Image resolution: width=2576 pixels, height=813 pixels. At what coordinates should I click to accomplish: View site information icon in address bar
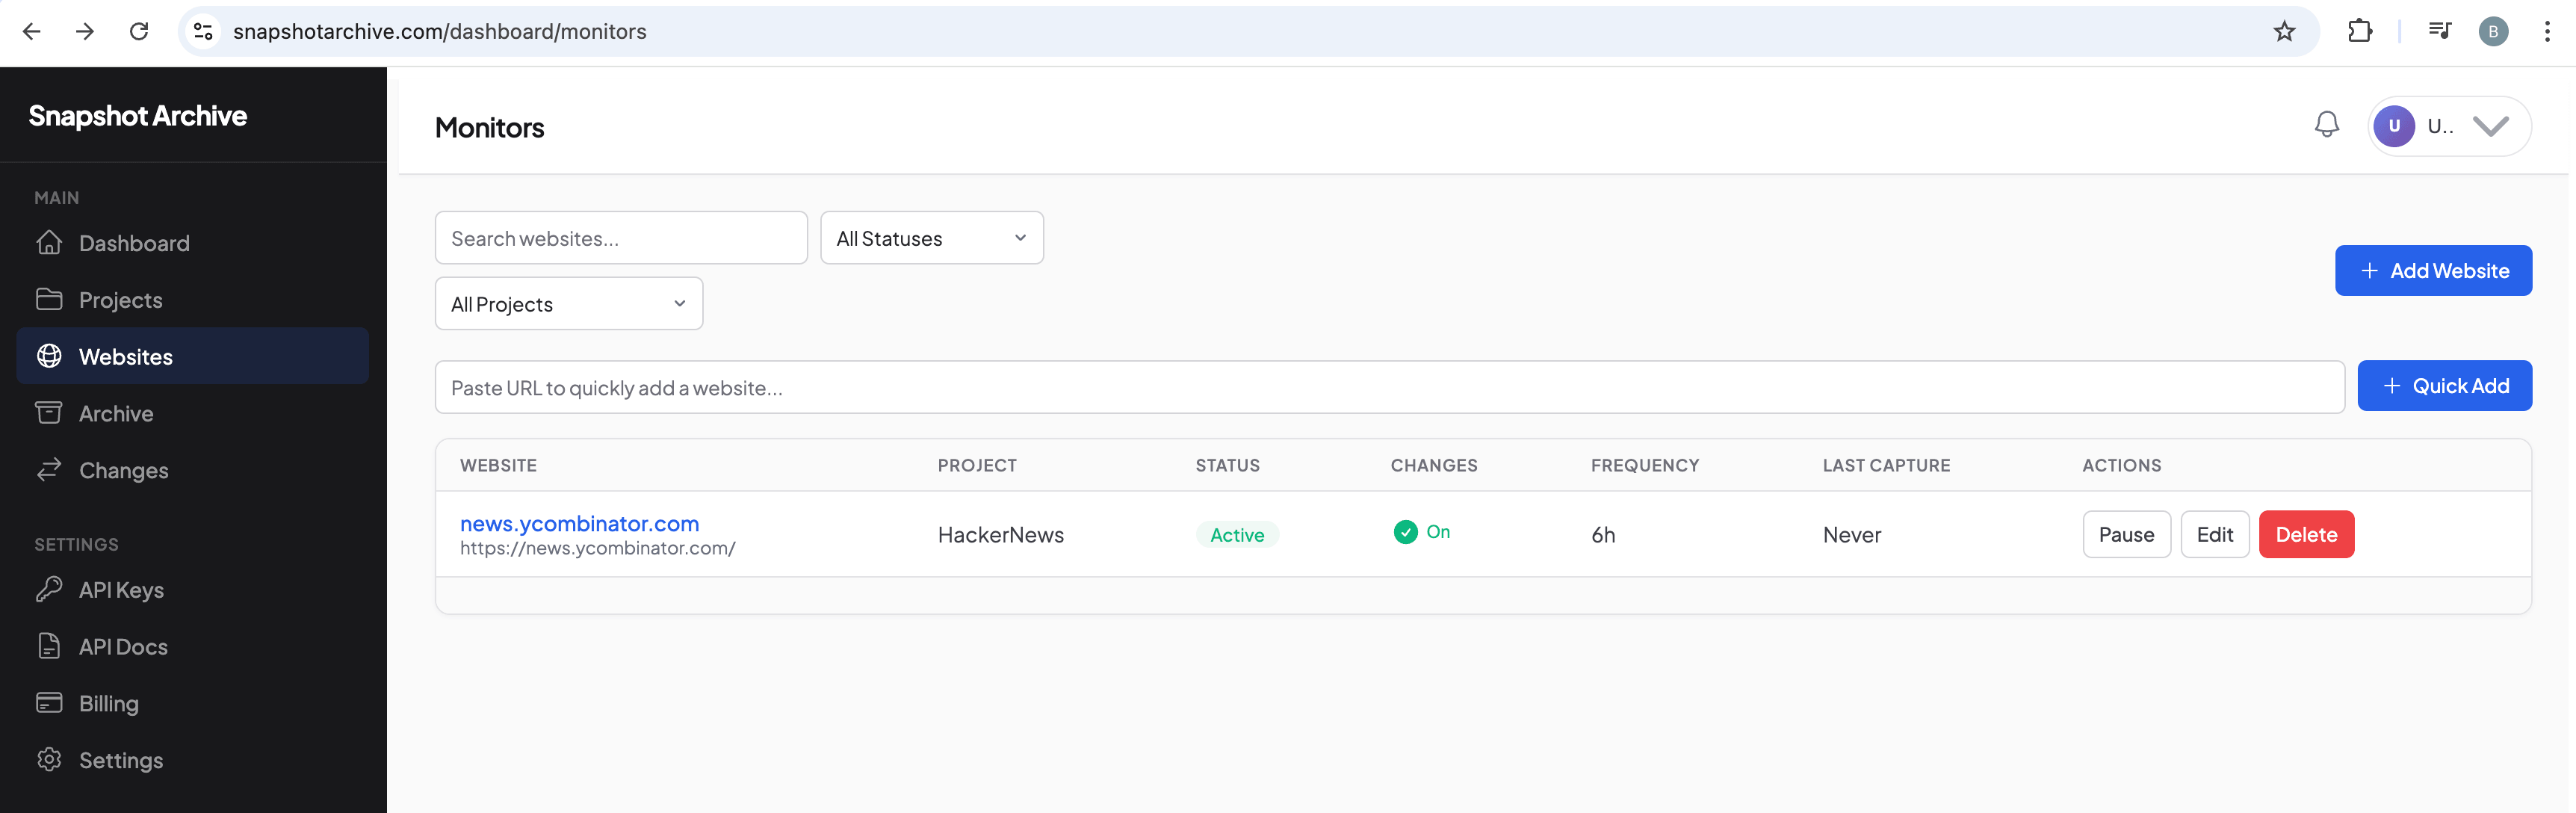[204, 31]
